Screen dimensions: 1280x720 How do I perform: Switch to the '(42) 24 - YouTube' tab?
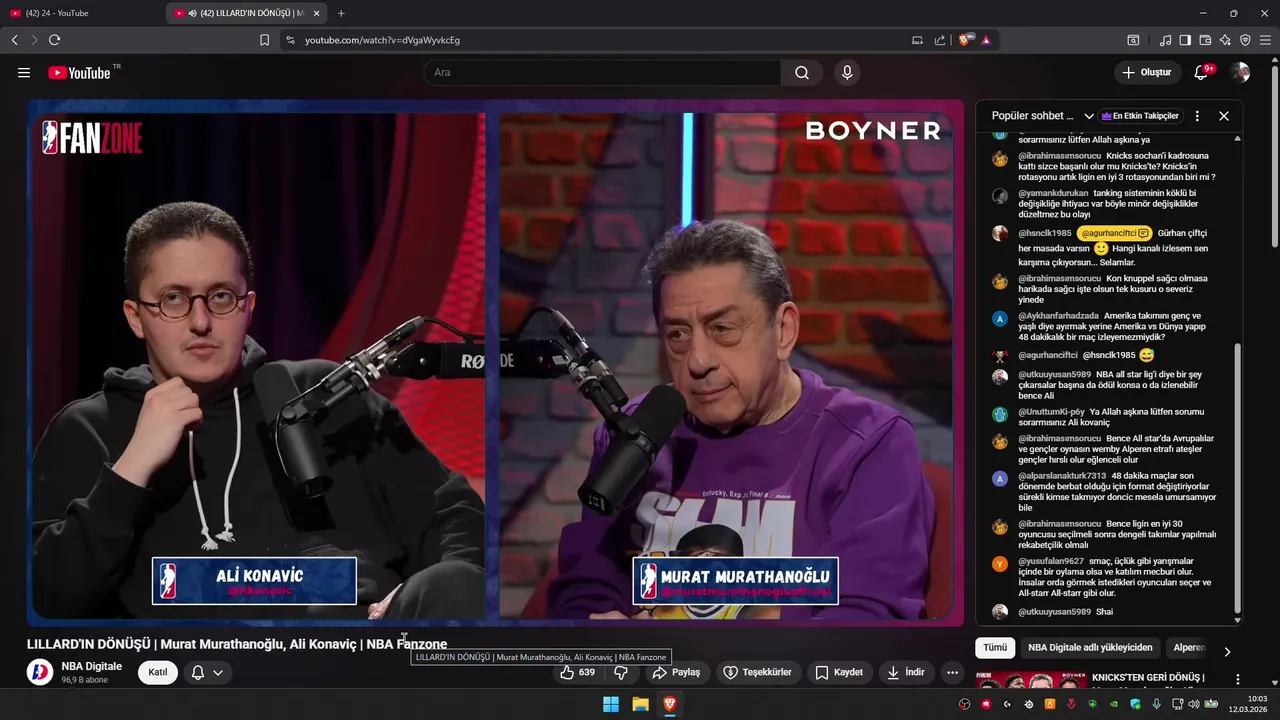(x=82, y=13)
